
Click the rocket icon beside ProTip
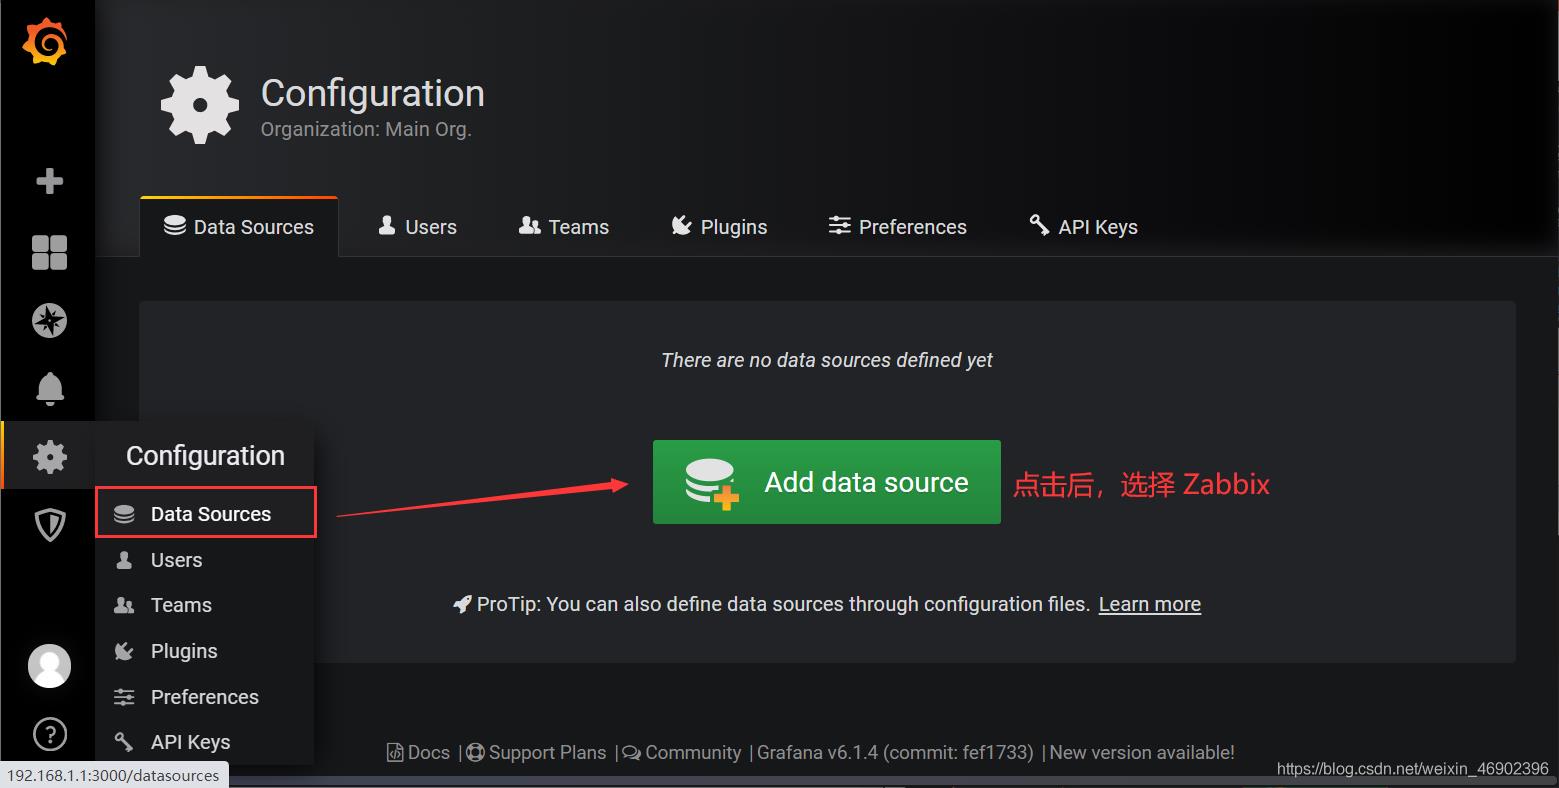pos(462,604)
